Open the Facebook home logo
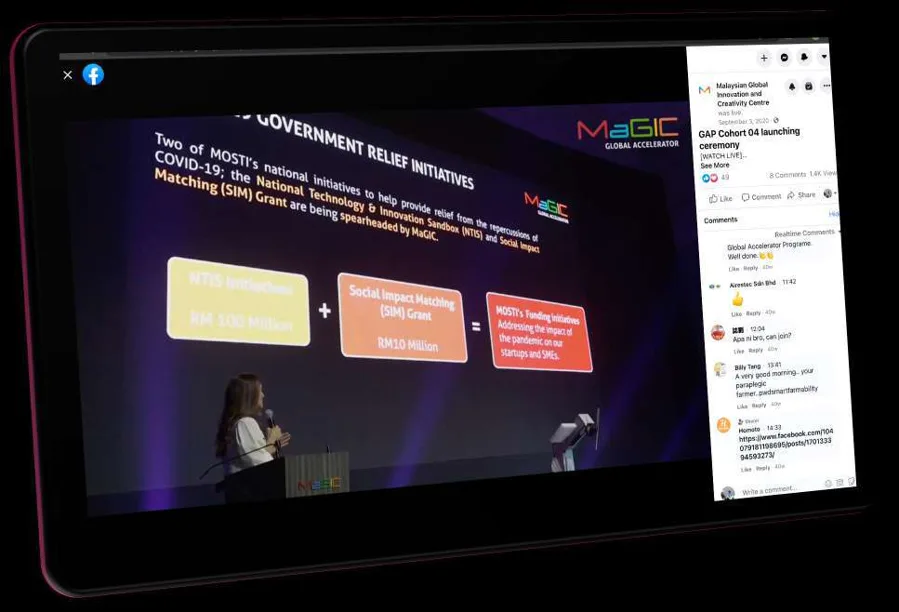 pos(93,75)
